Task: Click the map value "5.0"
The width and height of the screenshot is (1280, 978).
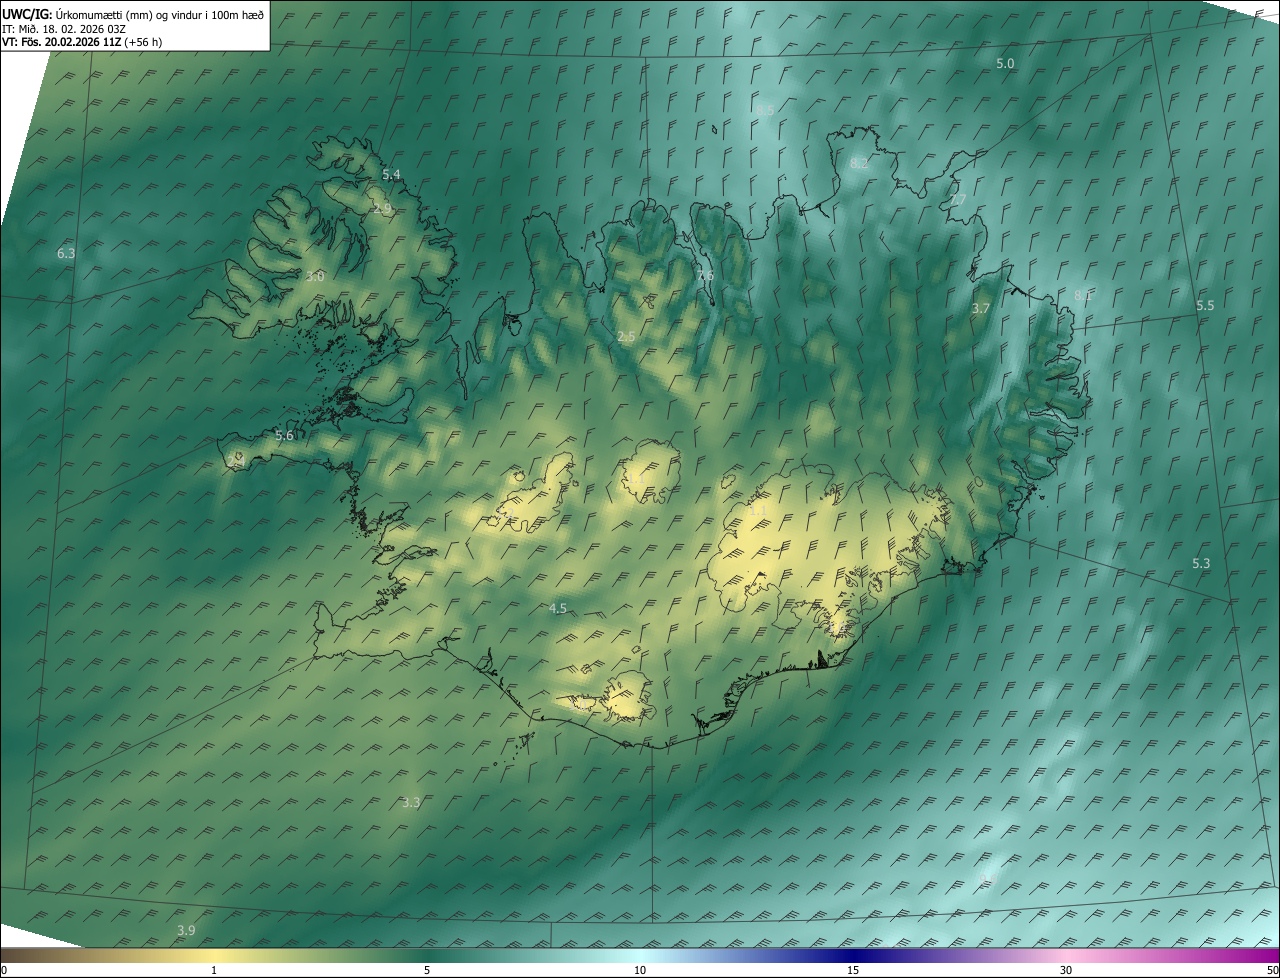Action: [x=1005, y=63]
